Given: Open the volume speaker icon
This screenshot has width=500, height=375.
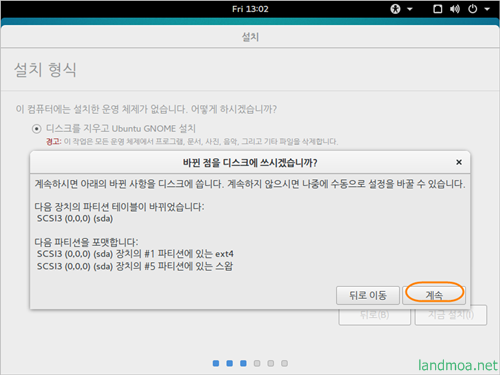Looking at the screenshot, I should 455,9.
